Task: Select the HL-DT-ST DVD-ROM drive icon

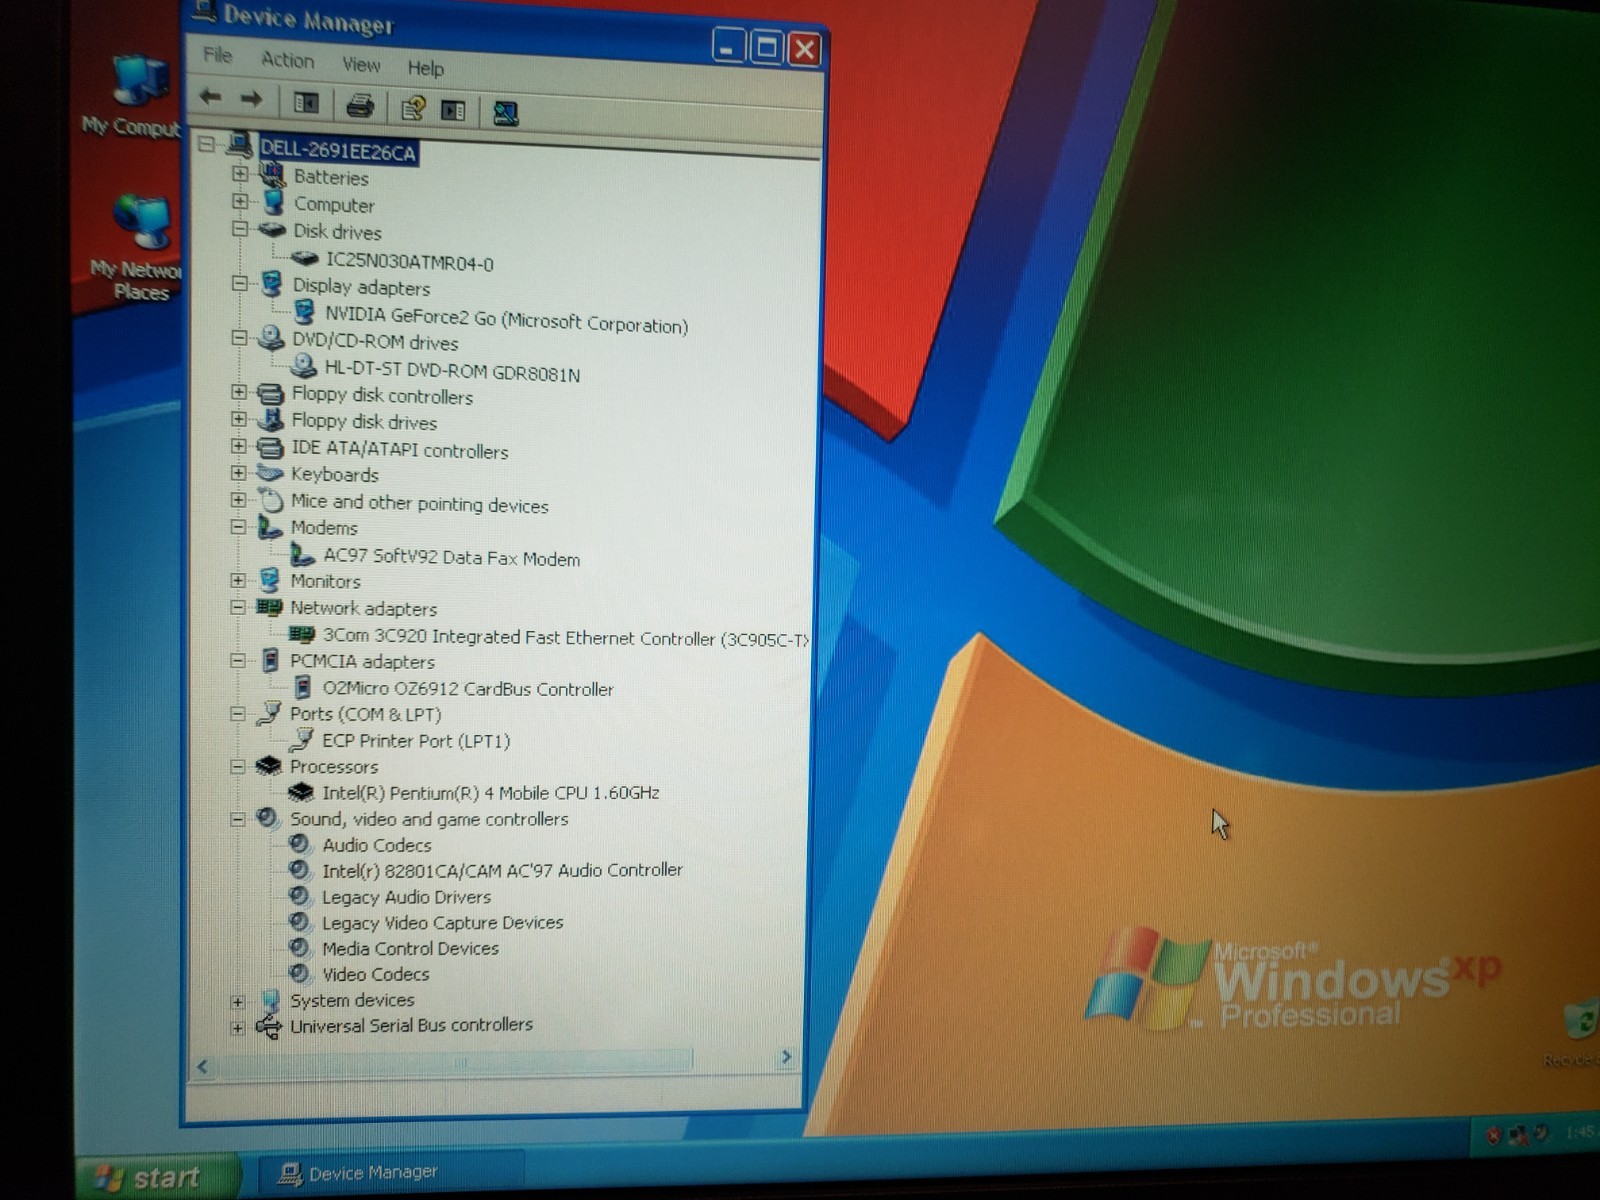Action: [x=303, y=367]
